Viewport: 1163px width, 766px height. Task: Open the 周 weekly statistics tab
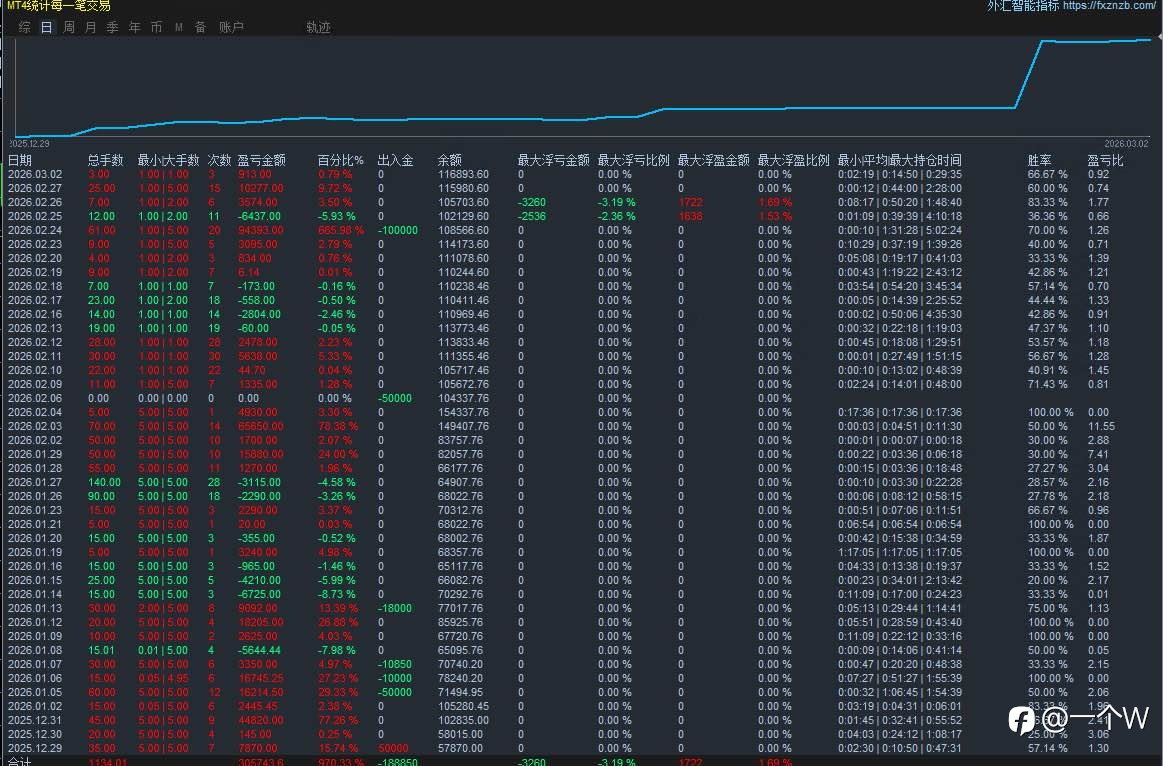click(x=69, y=28)
